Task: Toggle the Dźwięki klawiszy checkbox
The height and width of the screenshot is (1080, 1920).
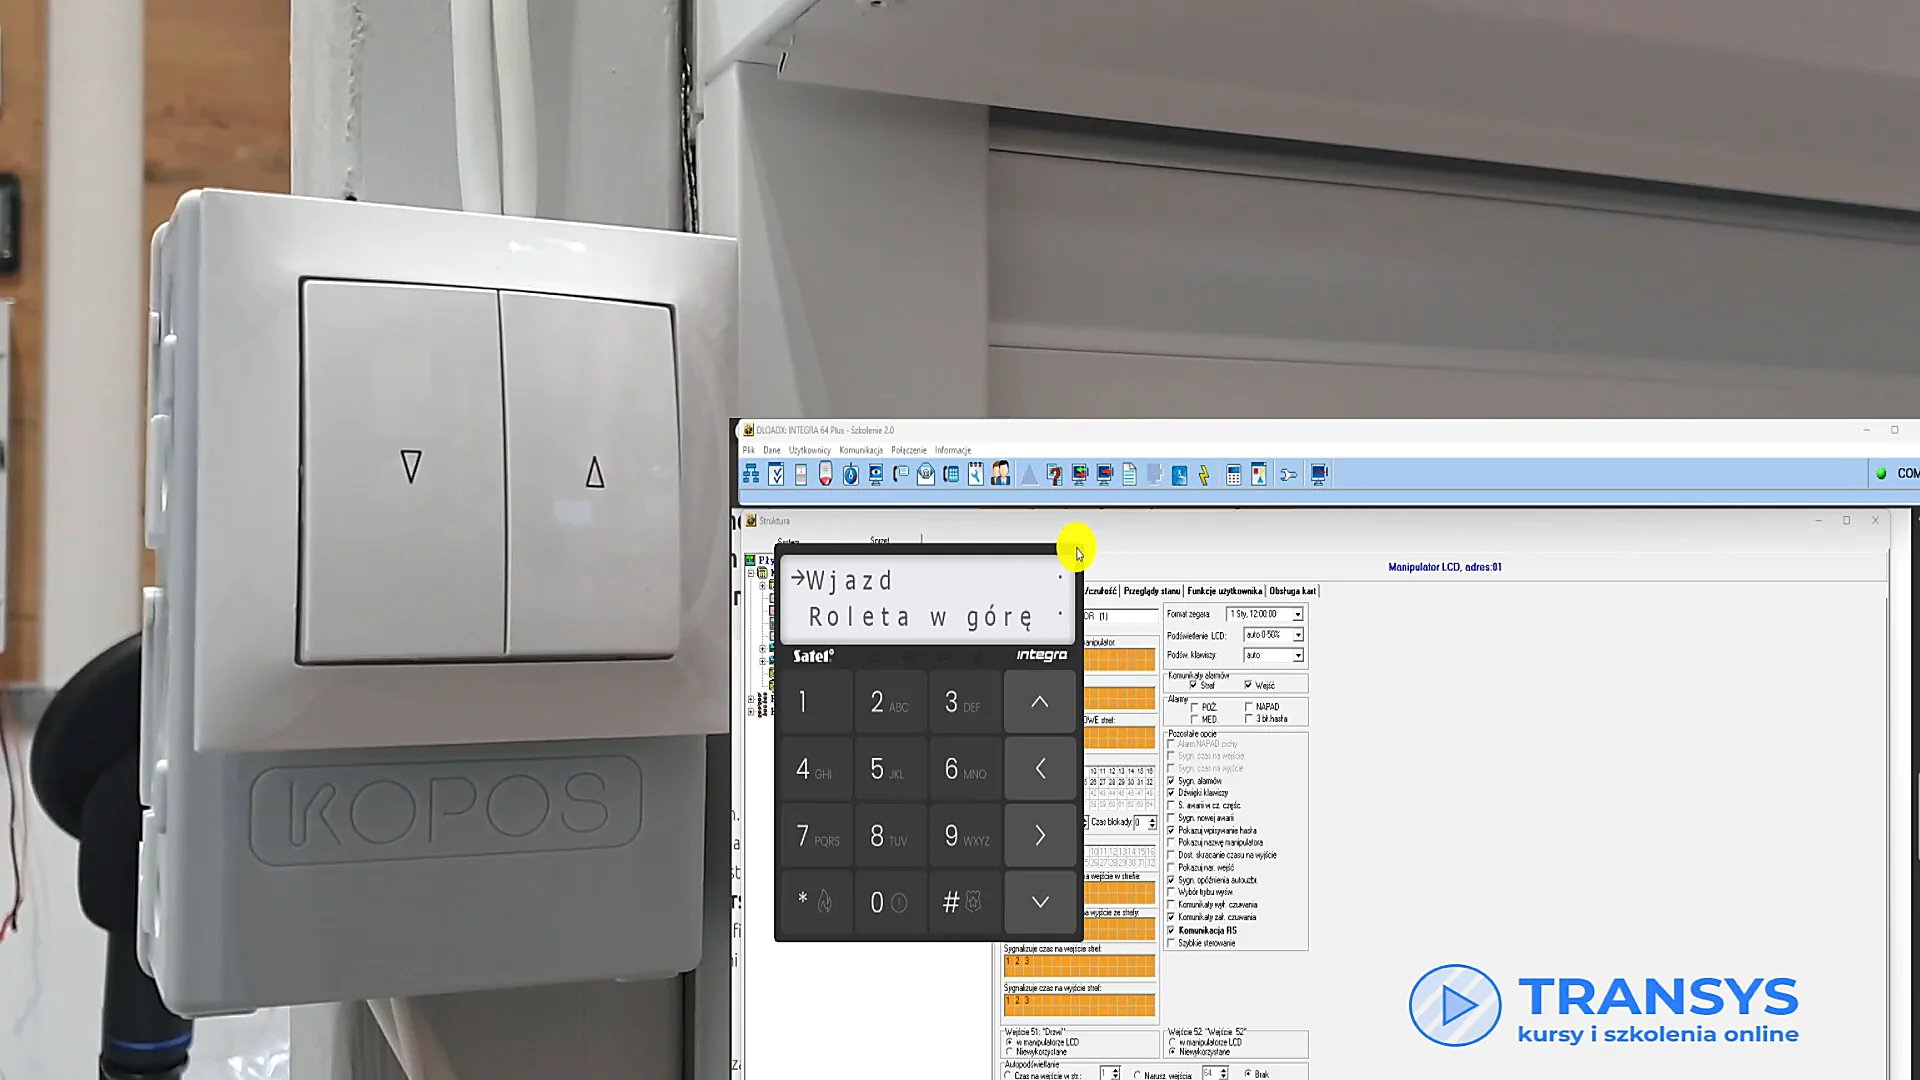Action: [x=1171, y=793]
